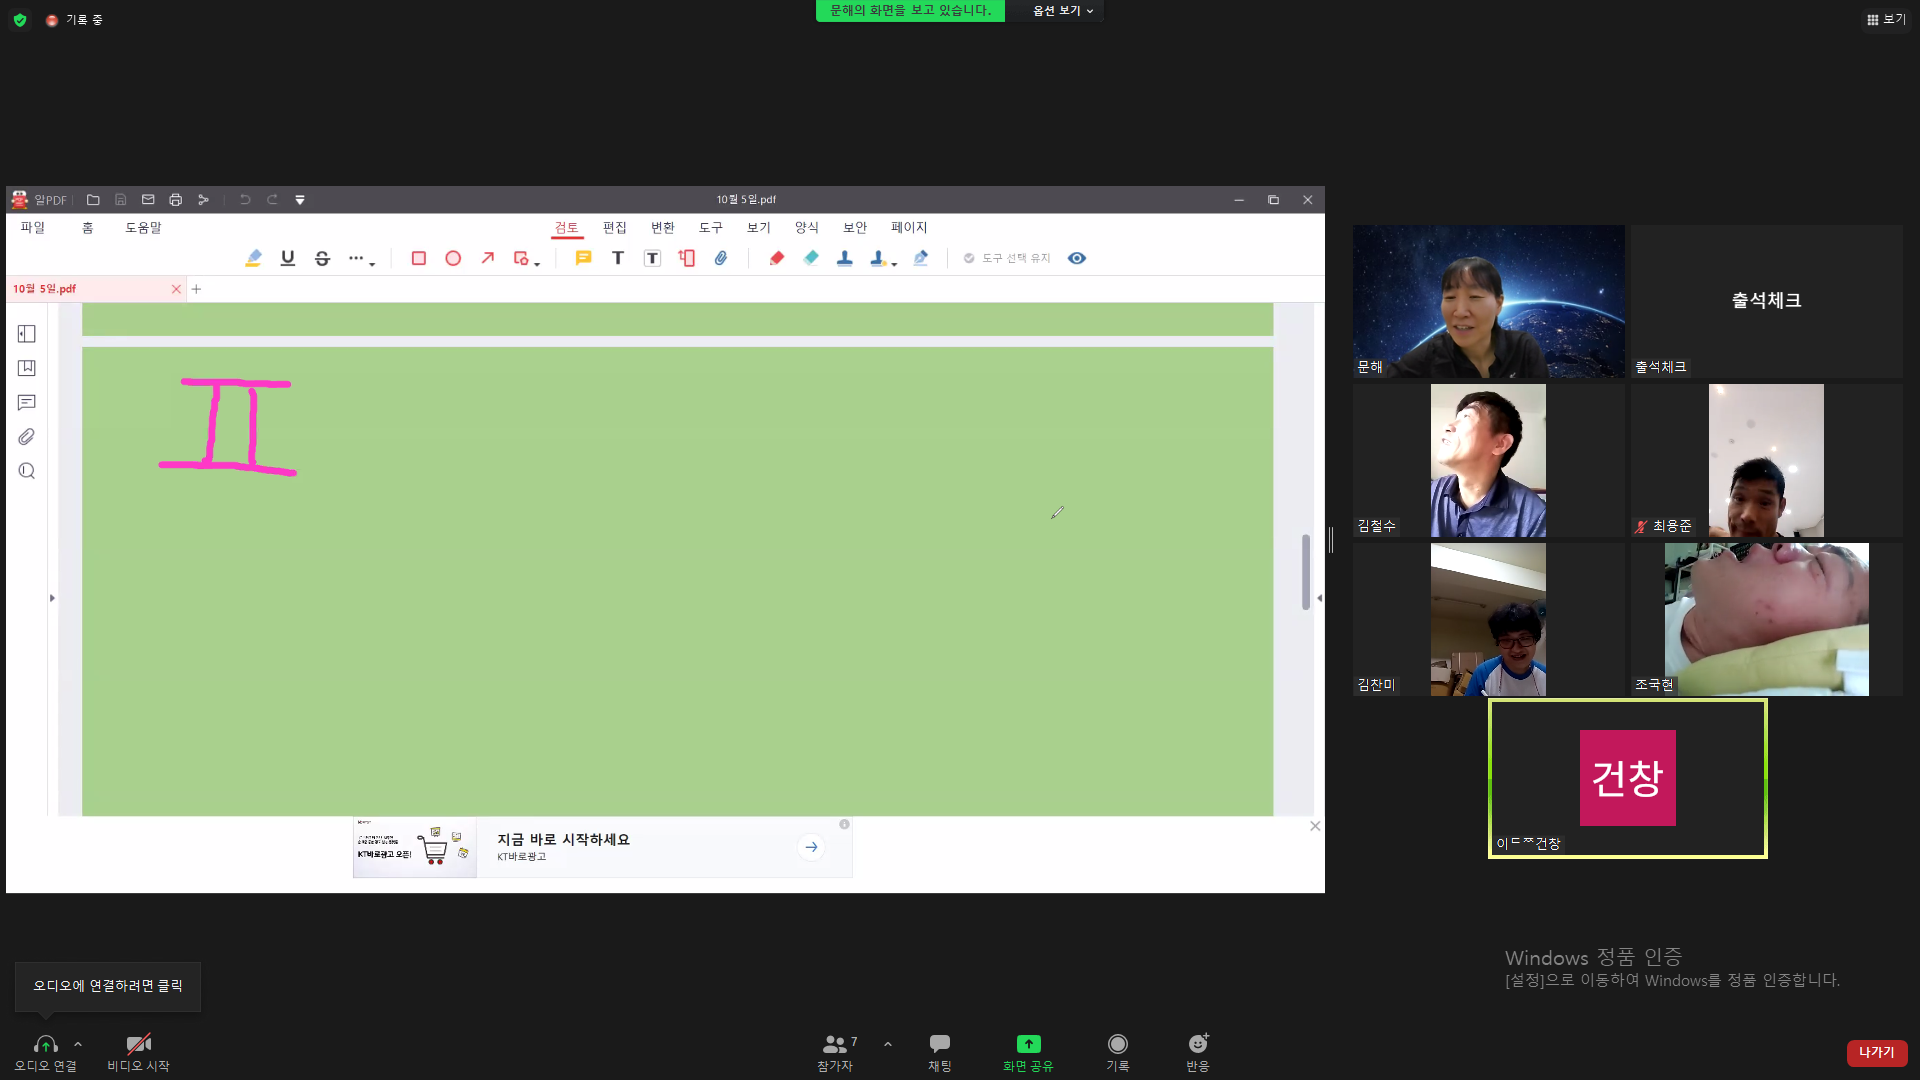The height and width of the screenshot is (1080, 1920).
Task: Click the vertical scrollbar thumb in PDF viewer
Action: 1306,572
